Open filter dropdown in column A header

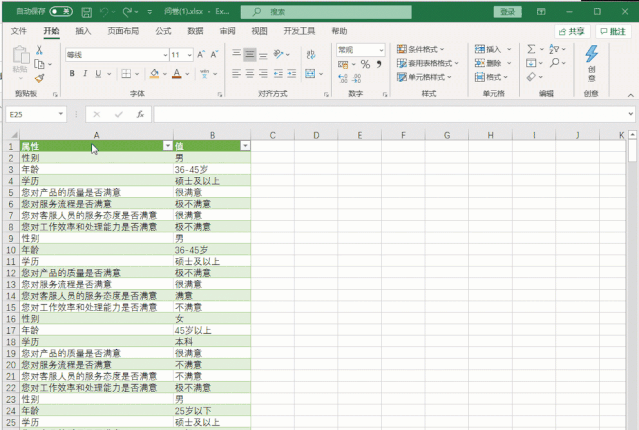pyautogui.click(x=167, y=146)
